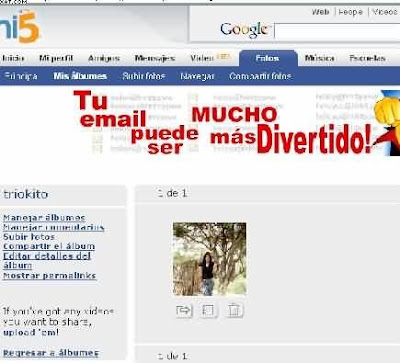Screen dimensions: 400x363
Task: Open Subir fotos in the blue submenu bar
Action: coord(144,76)
